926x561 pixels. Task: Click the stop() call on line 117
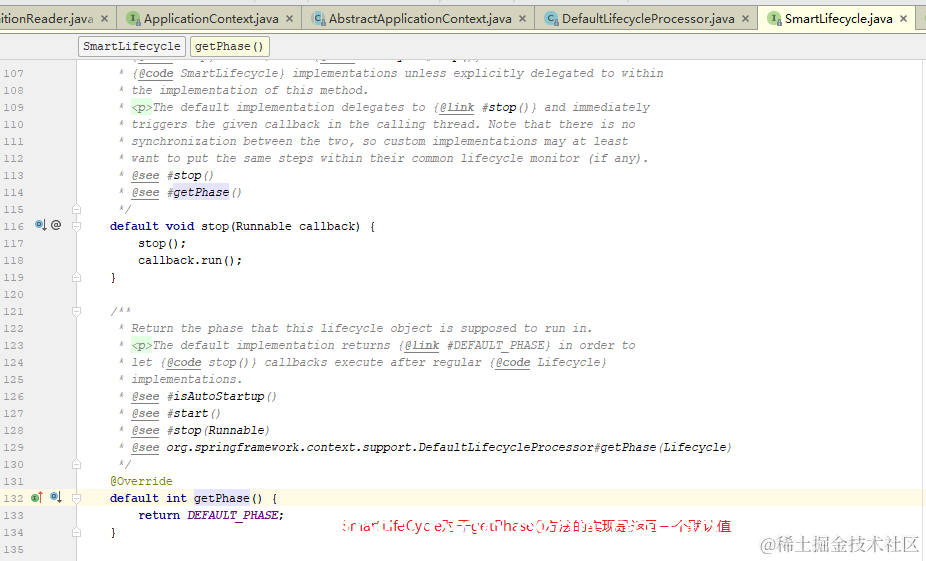coord(162,243)
